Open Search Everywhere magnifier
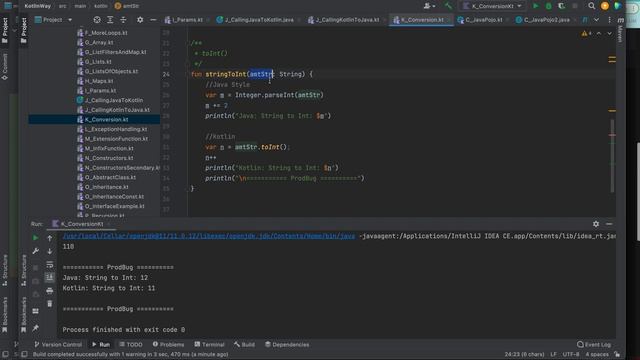Viewport: 640px width, 360px height. point(591,6)
